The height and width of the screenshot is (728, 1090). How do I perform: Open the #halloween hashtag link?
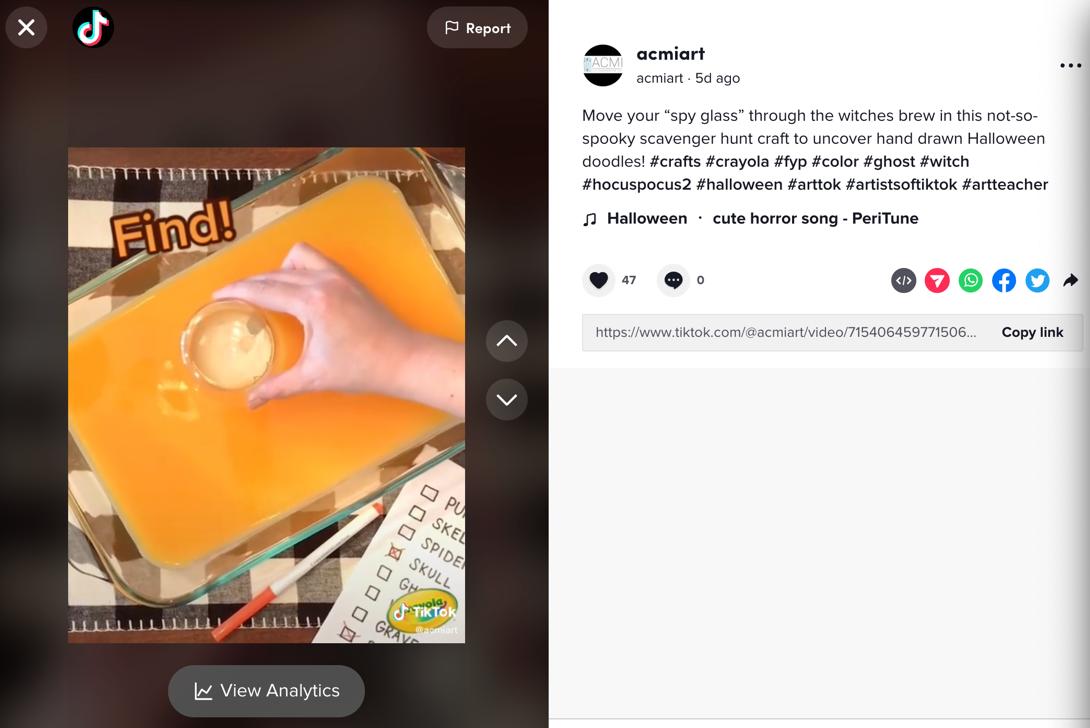(x=739, y=184)
